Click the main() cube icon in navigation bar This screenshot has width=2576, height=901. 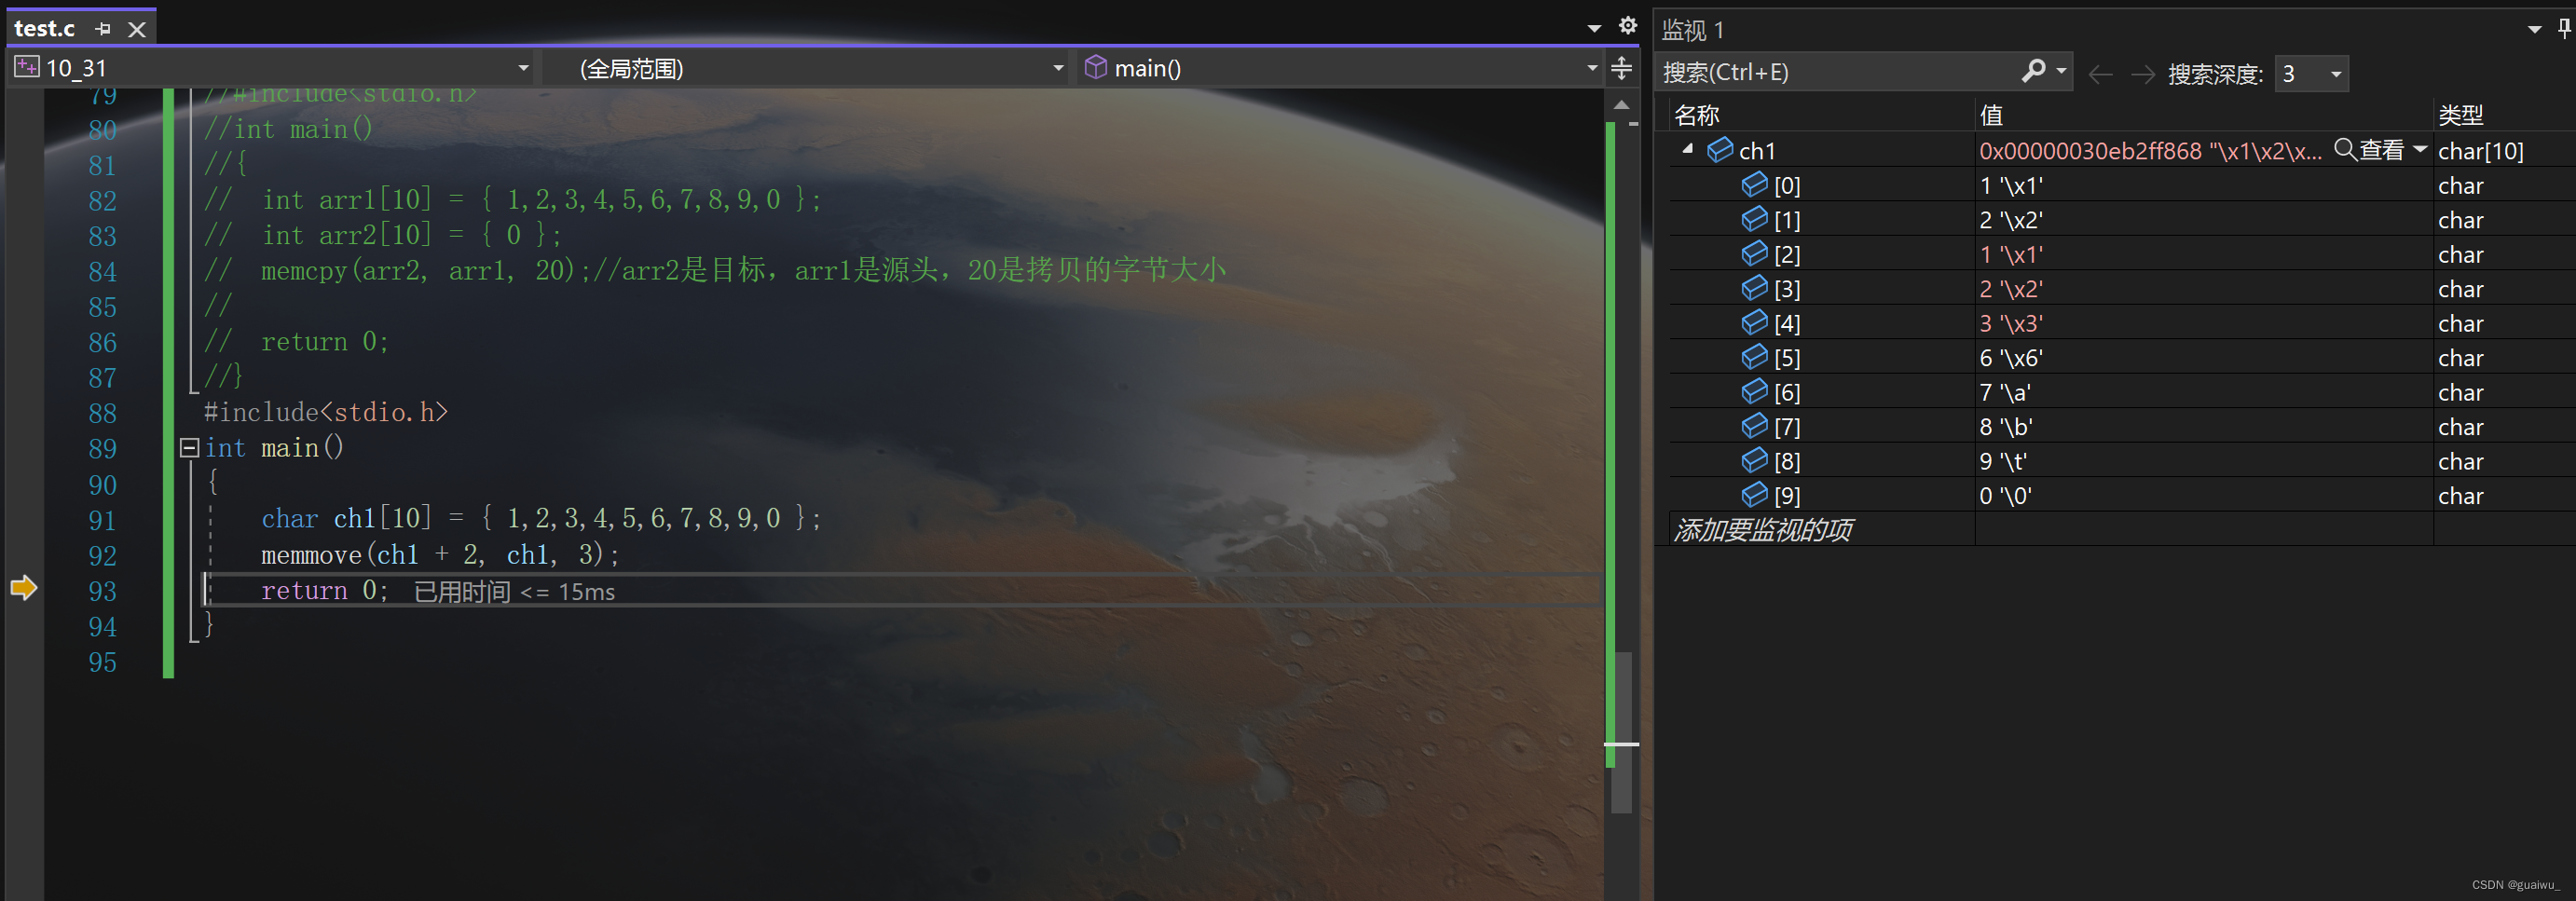pos(1097,68)
